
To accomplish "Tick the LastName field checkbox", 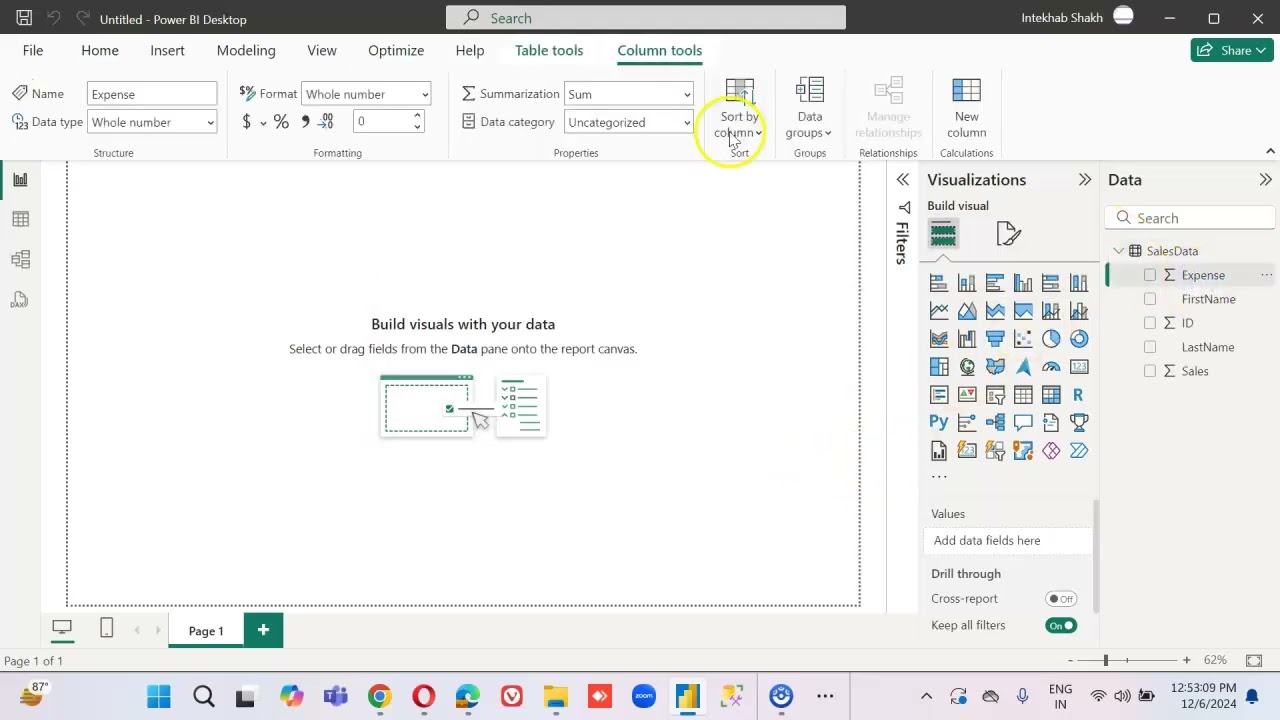I will (1150, 347).
